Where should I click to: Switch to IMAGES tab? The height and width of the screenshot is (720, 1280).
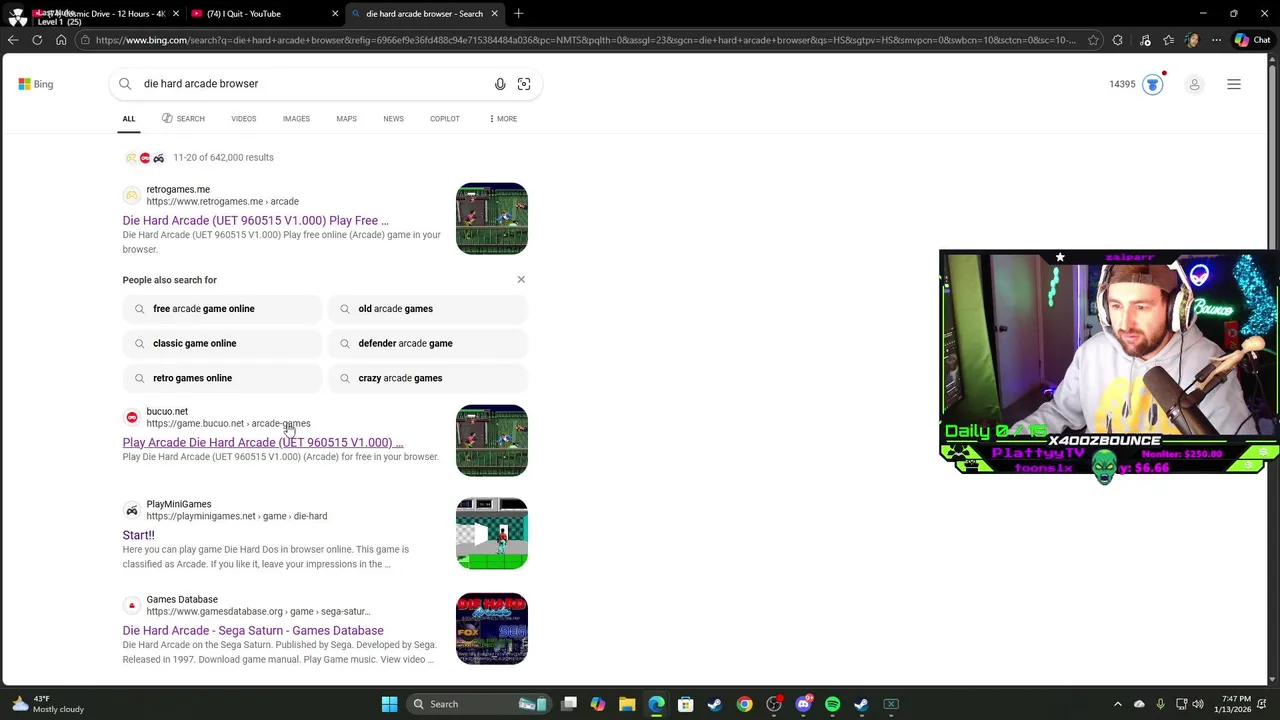(x=296, y=119)
